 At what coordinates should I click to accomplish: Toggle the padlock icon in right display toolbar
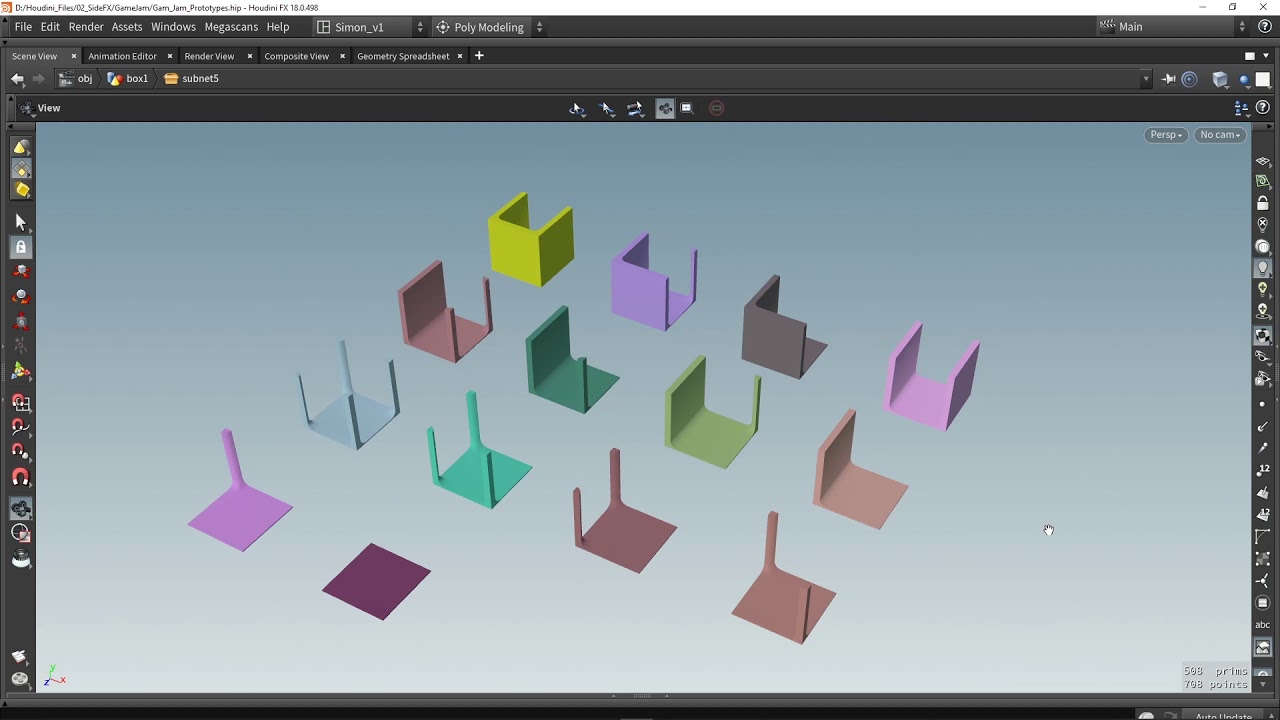tap(1263, 203)
